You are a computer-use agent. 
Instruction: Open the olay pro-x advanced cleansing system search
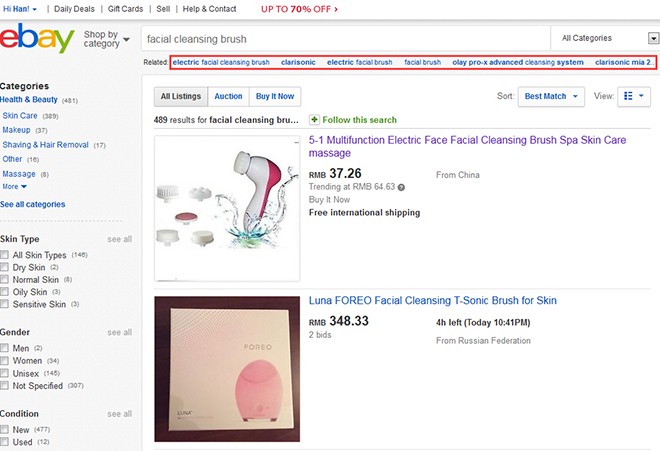point(518,62)
